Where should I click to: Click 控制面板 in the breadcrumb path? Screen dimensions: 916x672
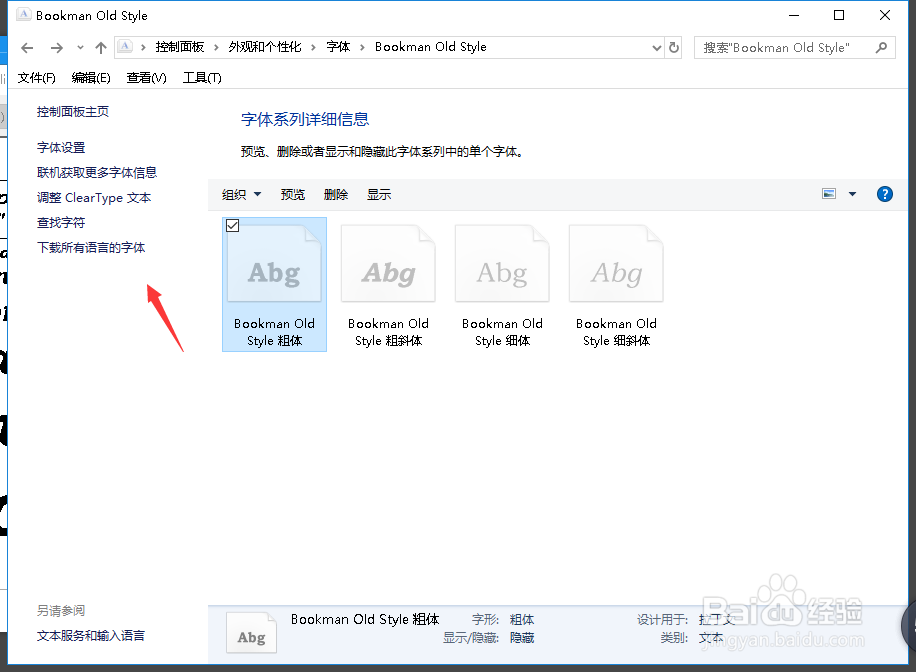[x=180, y=47]
